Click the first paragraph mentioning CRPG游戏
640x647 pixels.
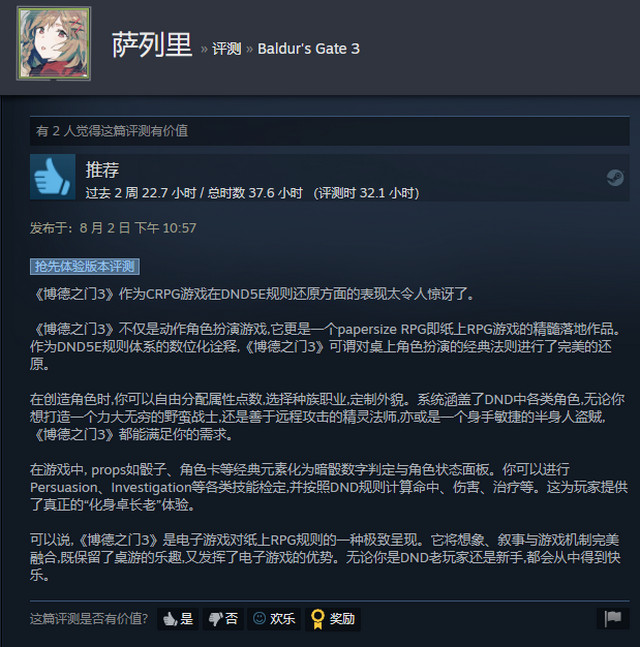click(253, 294)
